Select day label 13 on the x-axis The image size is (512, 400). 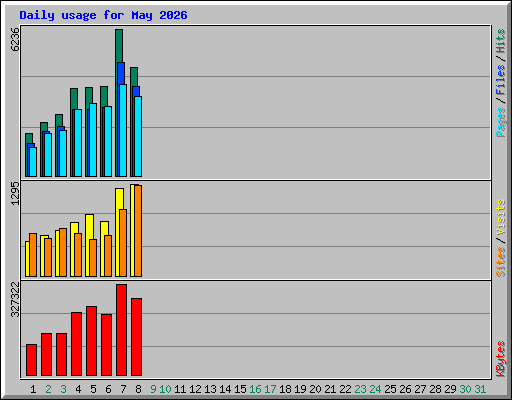click(x=210, y=389)
